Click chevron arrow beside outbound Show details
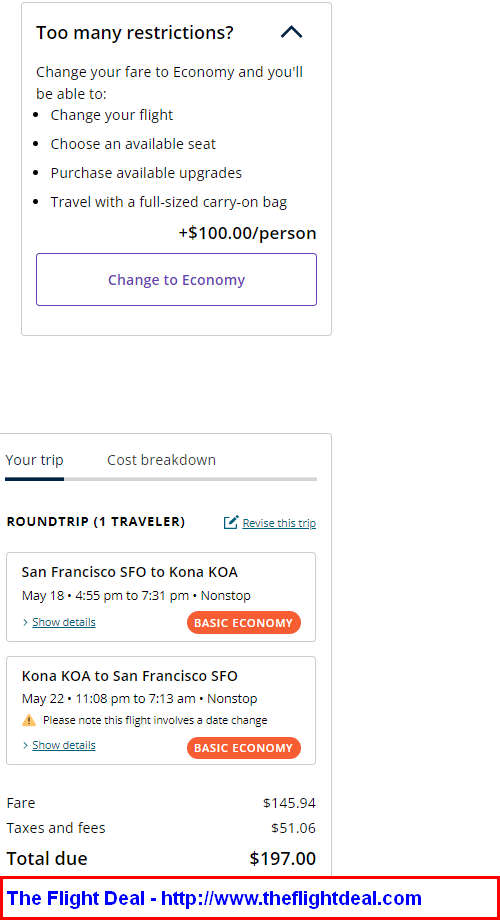The image size is (500, 920). 25,622
